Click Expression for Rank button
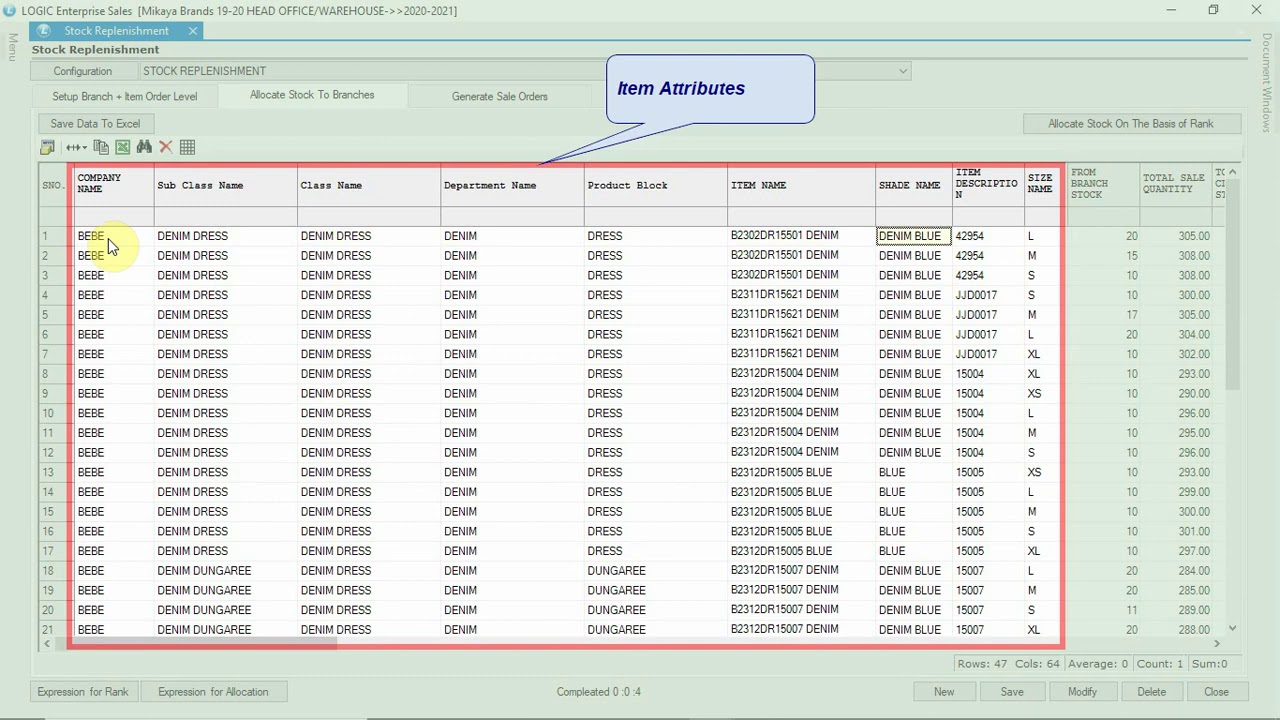Screen dimensions: 1280x720 click(x=83, y=692)
